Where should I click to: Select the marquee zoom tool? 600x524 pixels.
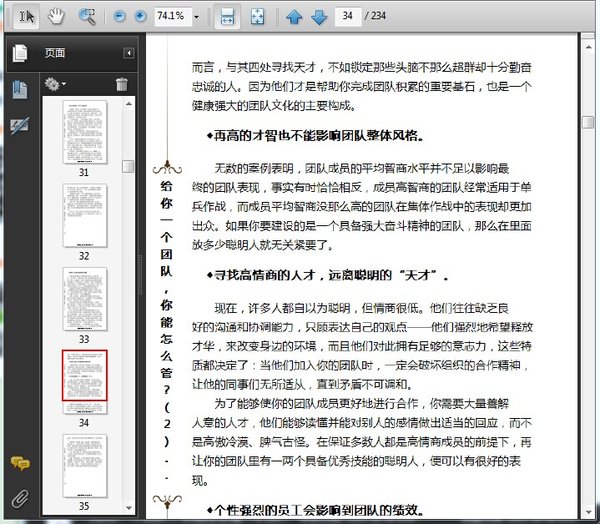pyautogui.click(x=87, y=16)
